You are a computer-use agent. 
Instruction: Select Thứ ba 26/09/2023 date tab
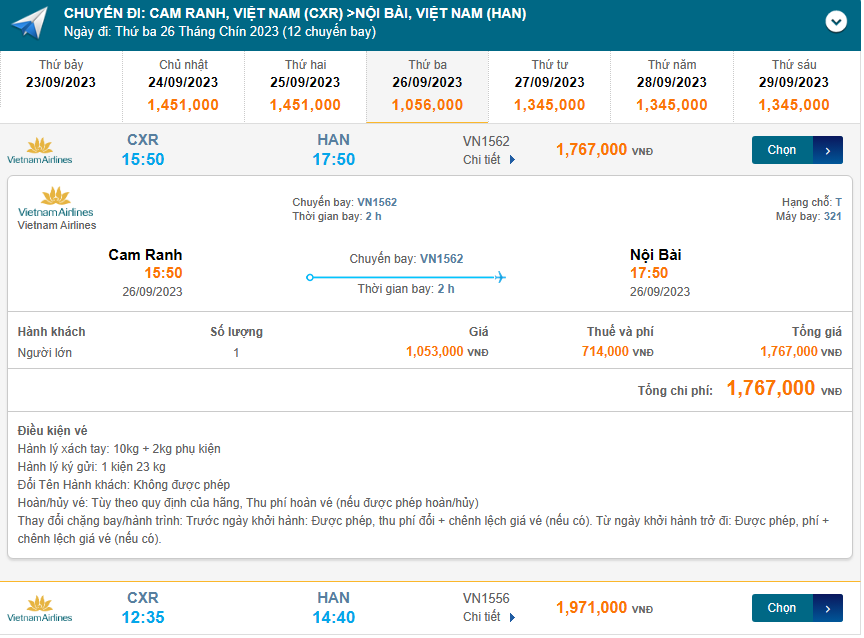pos(427,84)
